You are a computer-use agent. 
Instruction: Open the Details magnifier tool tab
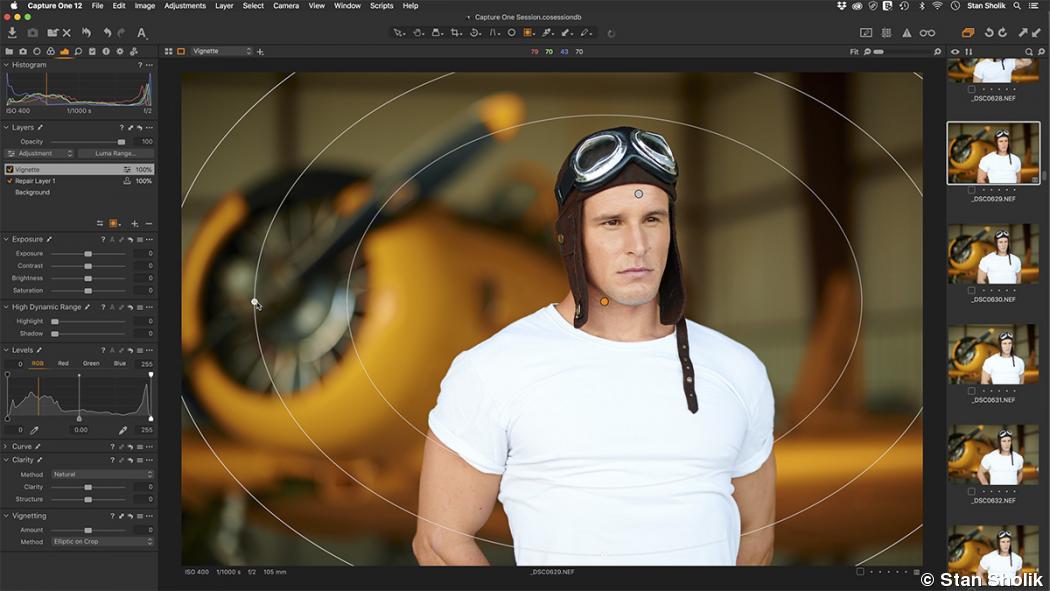coord(78,52)
